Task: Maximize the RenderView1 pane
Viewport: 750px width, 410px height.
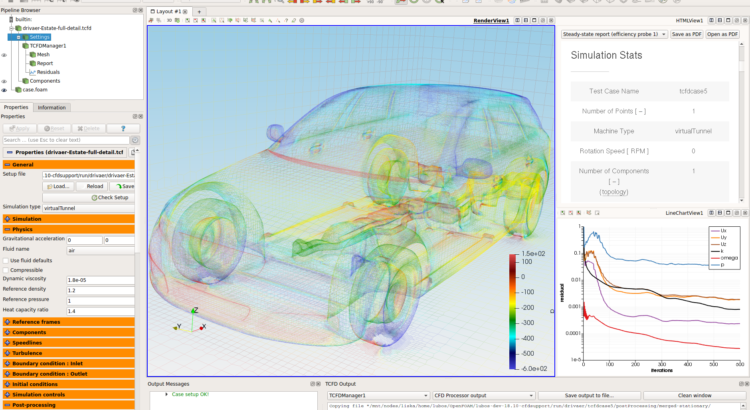Action: (534, 21)
